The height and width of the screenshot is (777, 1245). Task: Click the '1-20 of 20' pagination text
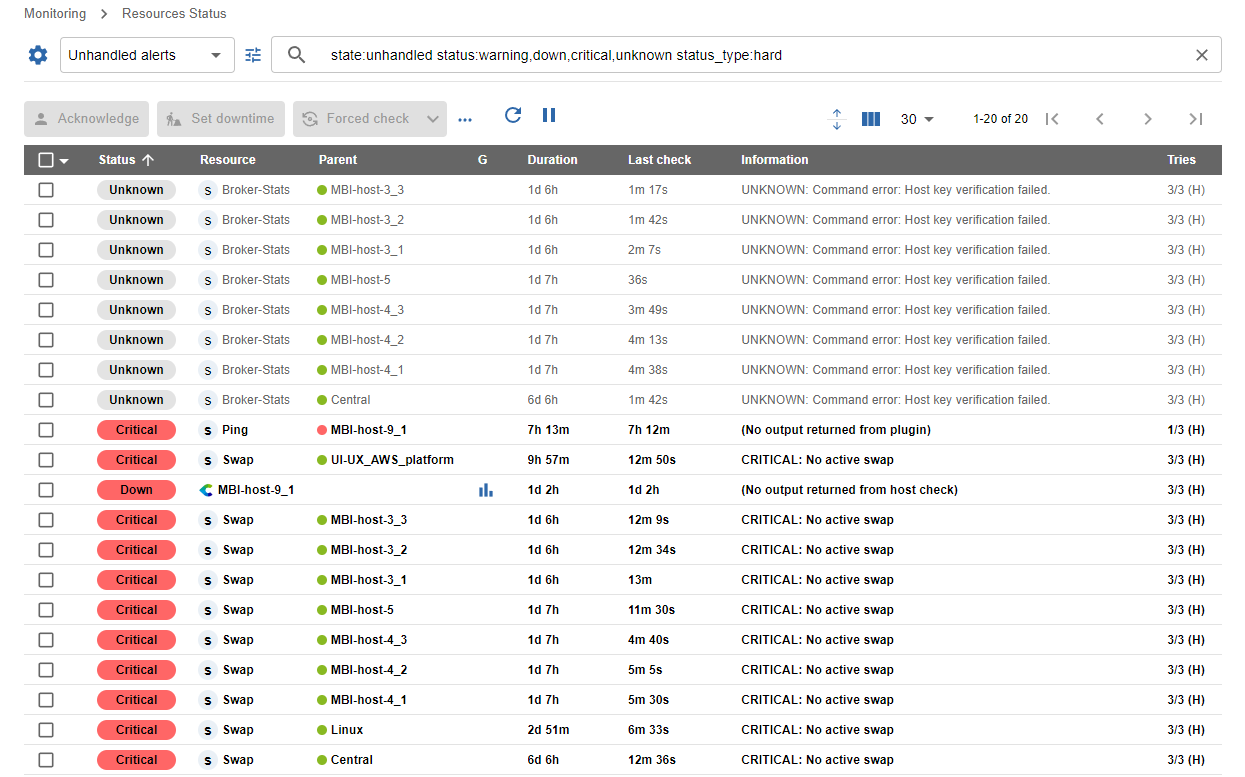(x=1000, y=119)
